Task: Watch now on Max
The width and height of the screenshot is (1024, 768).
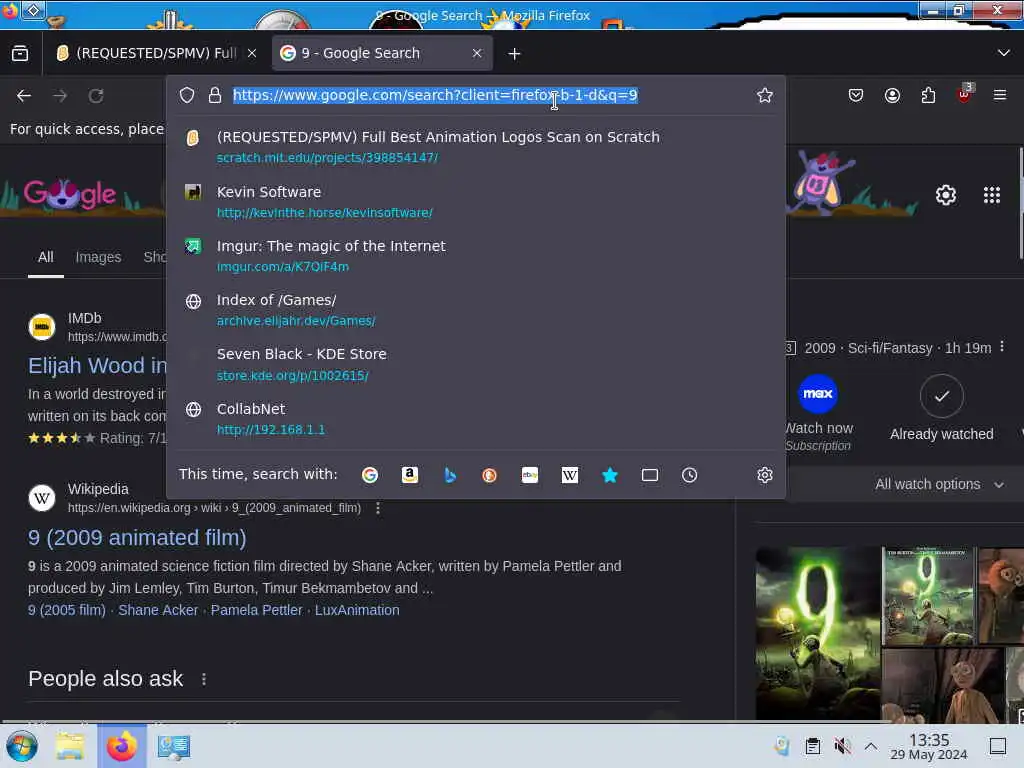Action: coord(818,411)
